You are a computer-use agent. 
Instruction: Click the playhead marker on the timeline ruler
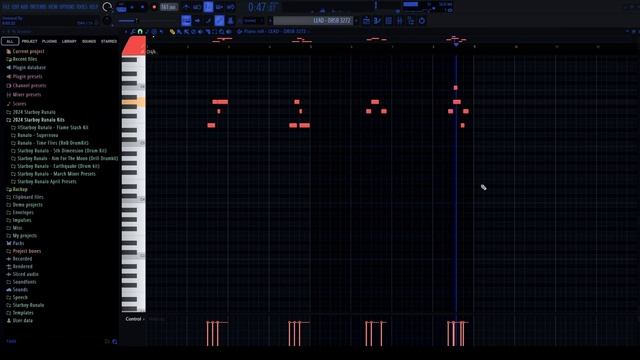456,44
